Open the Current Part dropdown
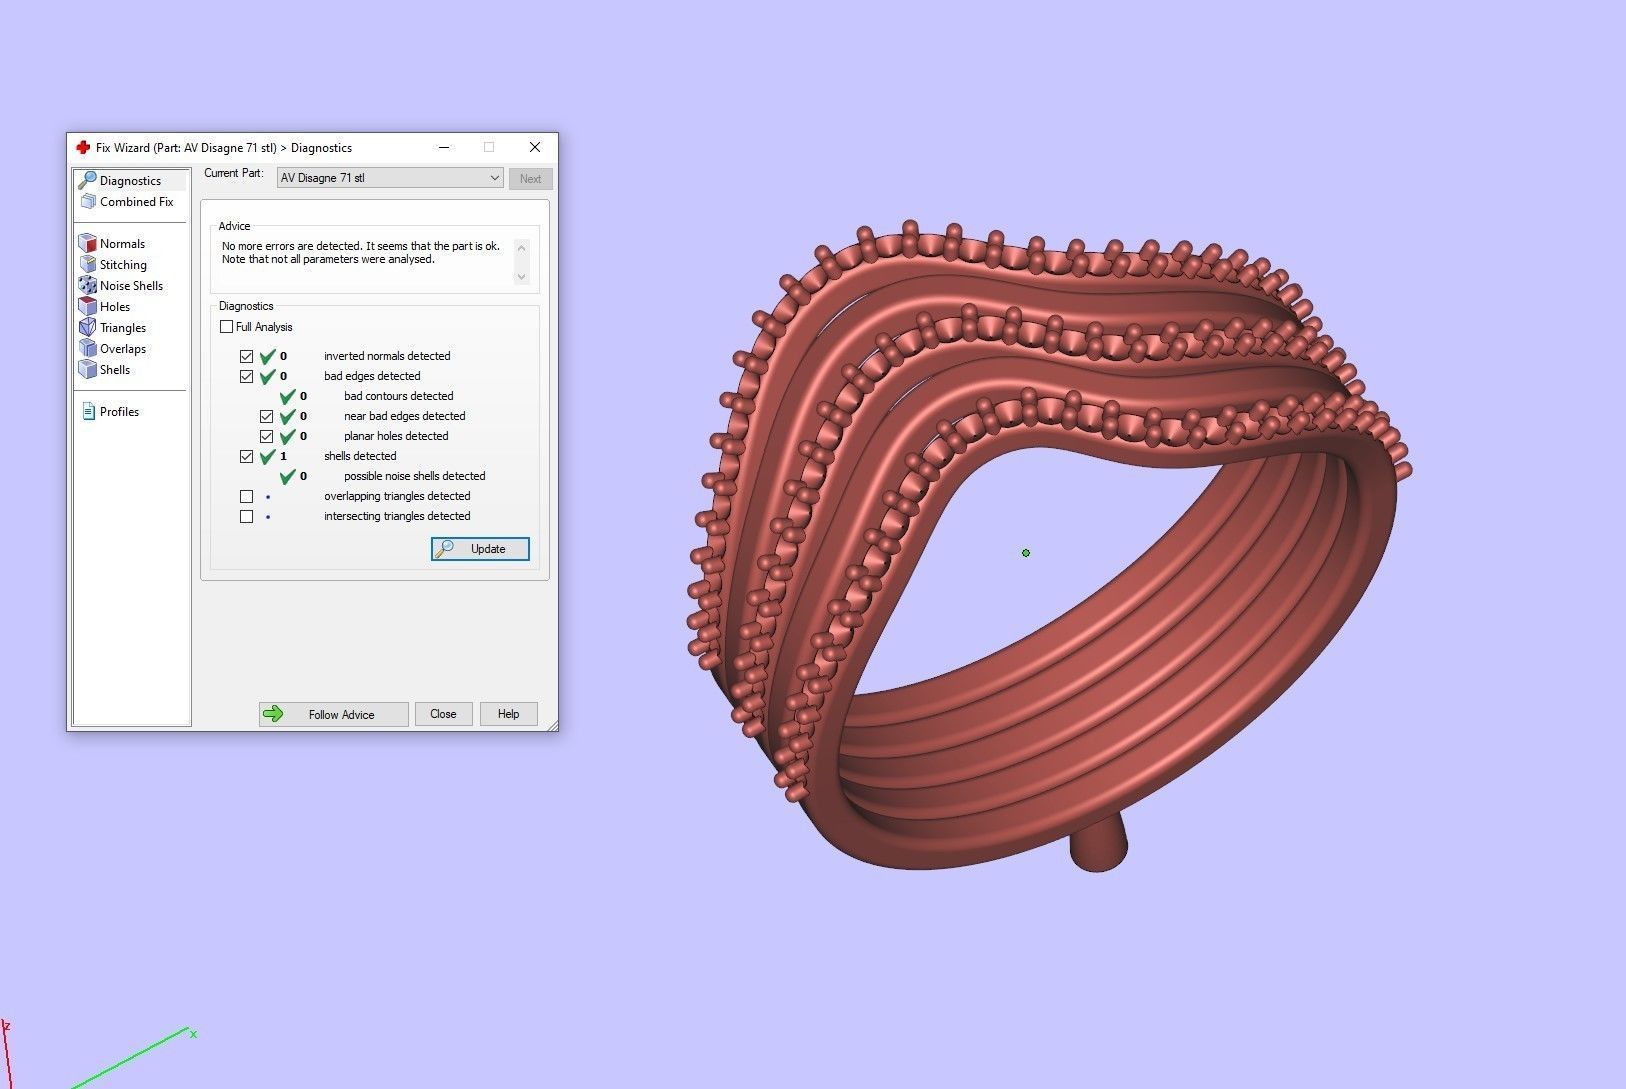 point(390,178)
